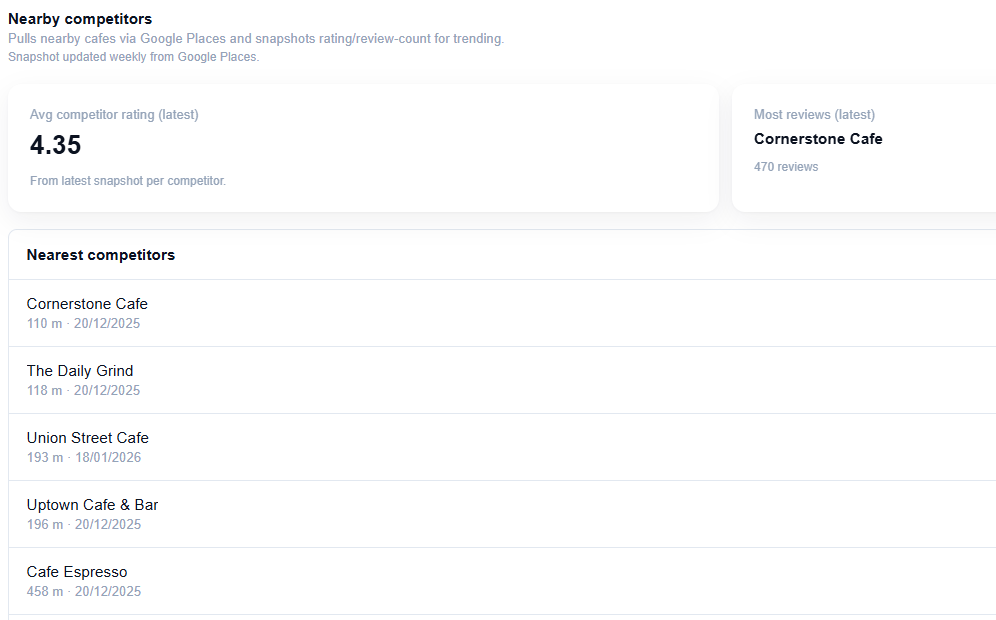Select the 'Snapshot updated weekly' note
The image size is (996, 620).
[133, 57]
